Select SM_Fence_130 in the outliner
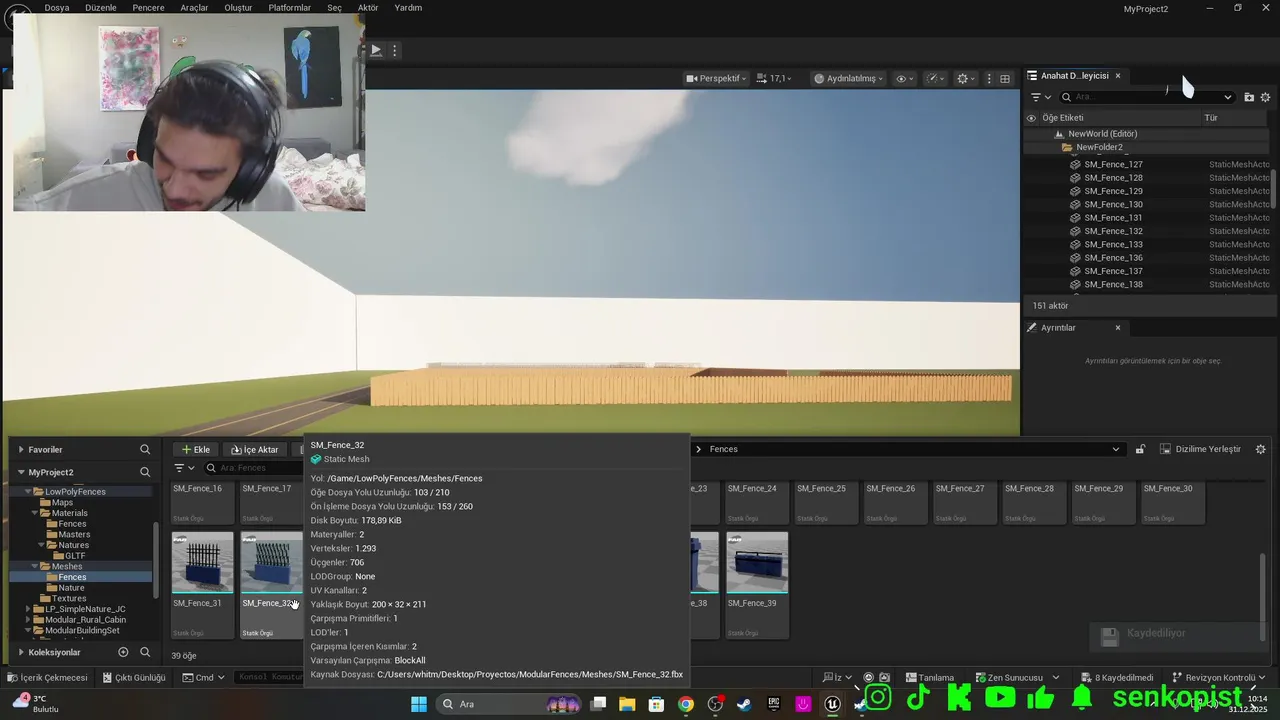1280x720 pixels. coord(1113,204)
